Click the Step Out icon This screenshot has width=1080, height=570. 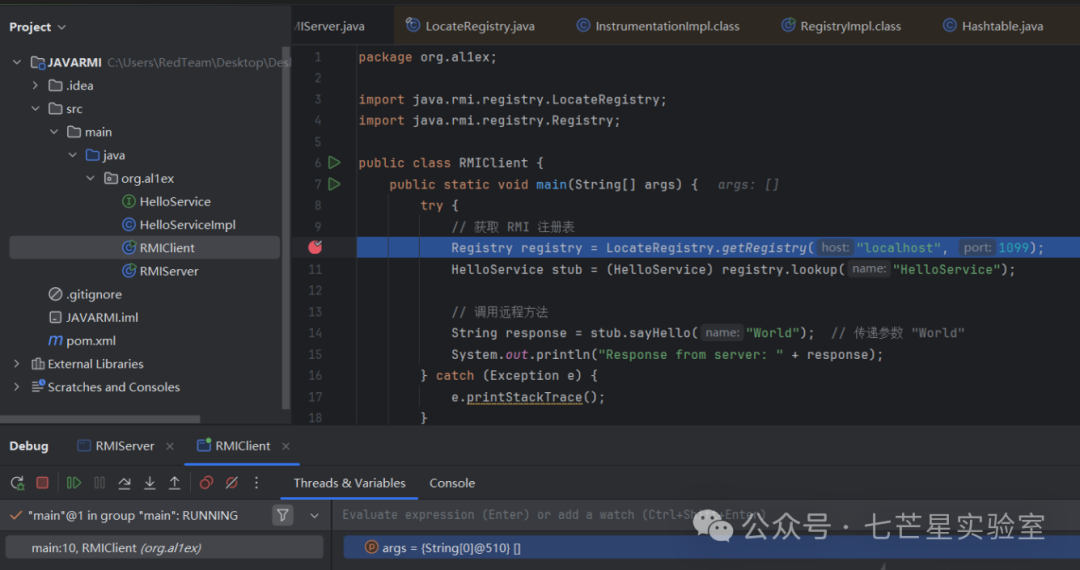coord(175,483)
